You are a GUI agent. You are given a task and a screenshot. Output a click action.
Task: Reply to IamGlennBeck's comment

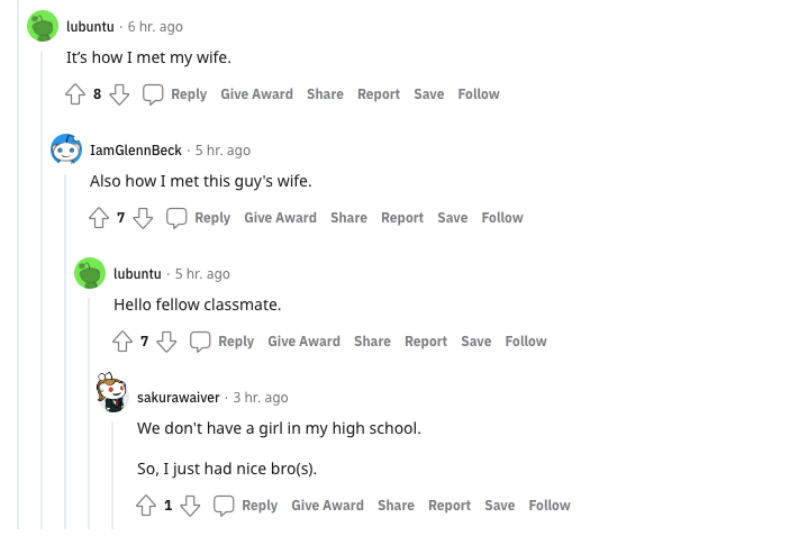click(199, 218)
